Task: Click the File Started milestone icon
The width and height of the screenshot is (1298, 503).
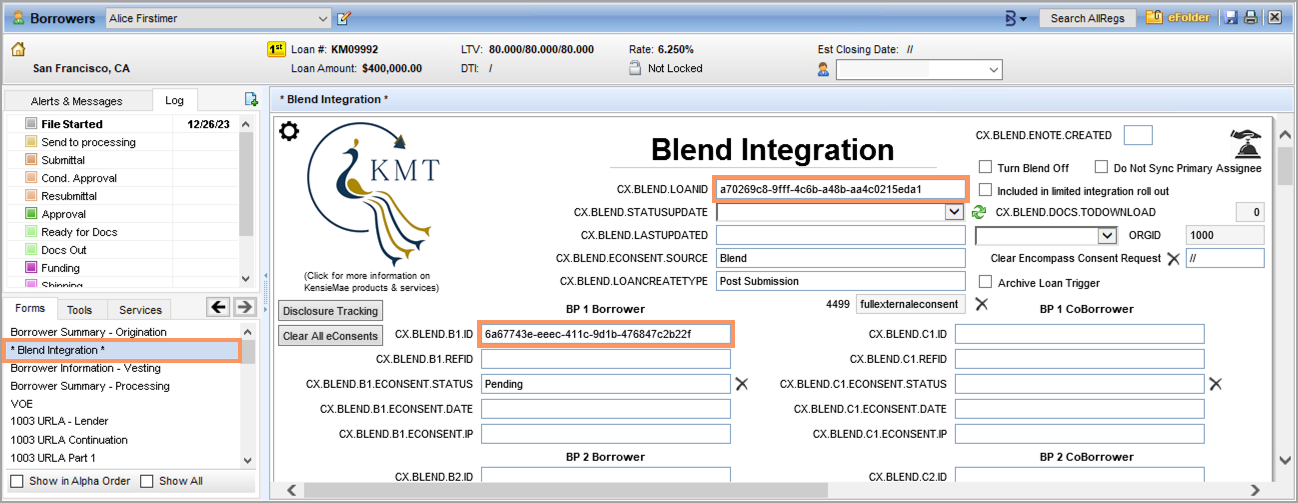Action: pyautogui.click(x=31, y=124)
